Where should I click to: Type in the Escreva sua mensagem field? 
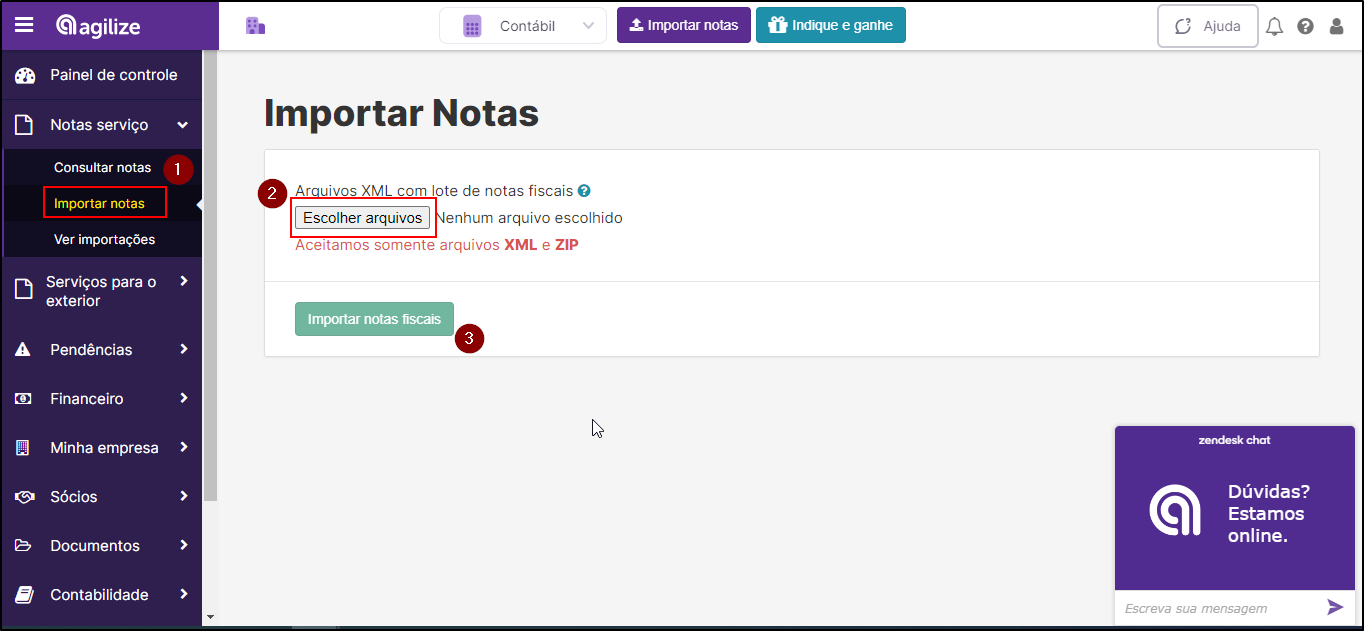click(x=1215, y=608)
